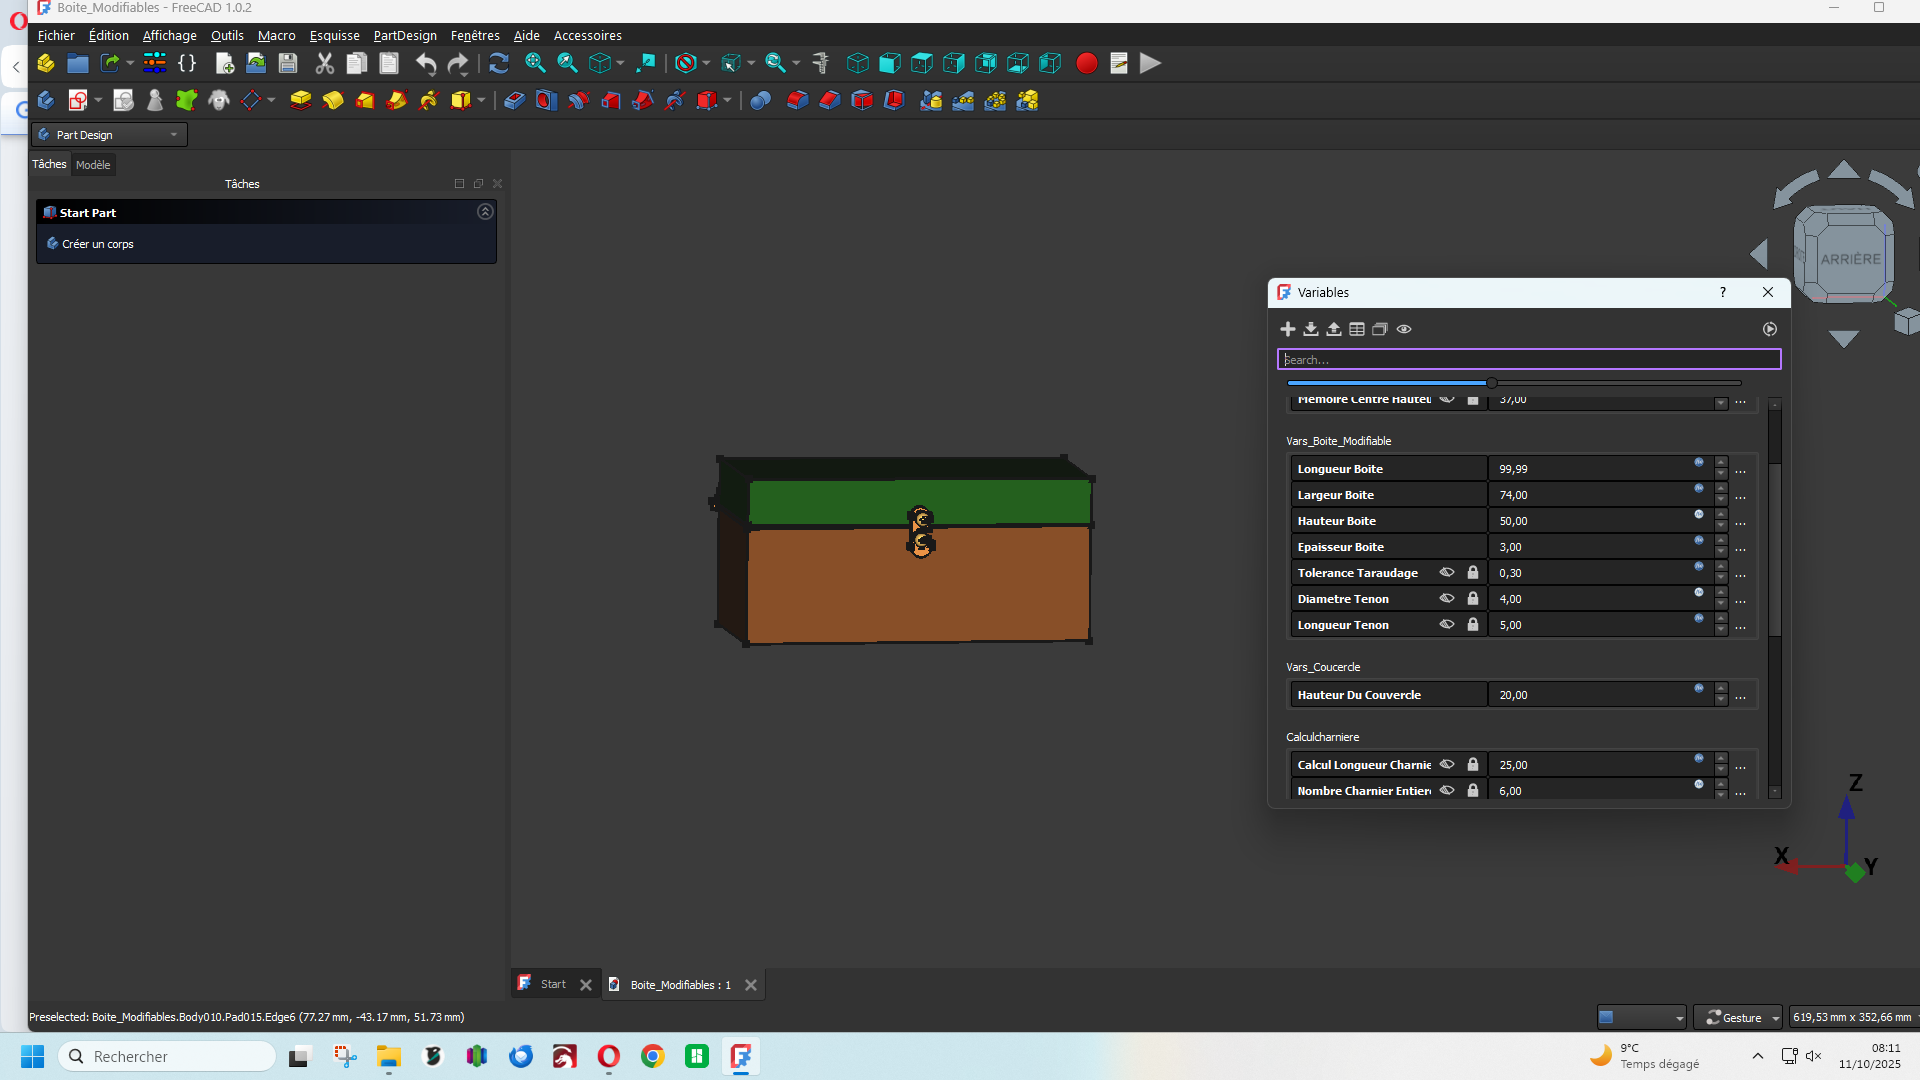Open the PartDesign menu
The image size is (1920, 1080).
(x=405, y=36)
